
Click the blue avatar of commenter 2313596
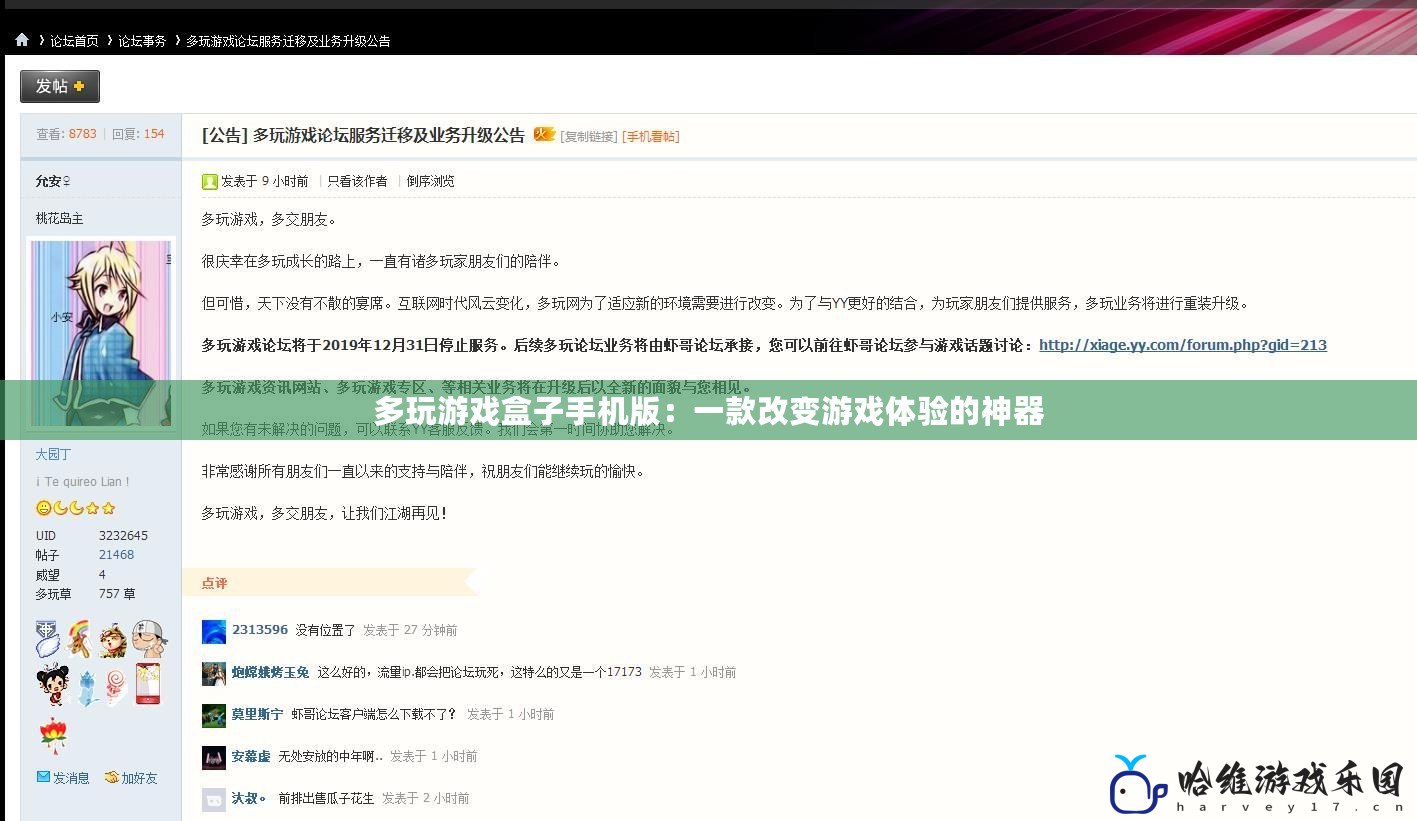214,631
